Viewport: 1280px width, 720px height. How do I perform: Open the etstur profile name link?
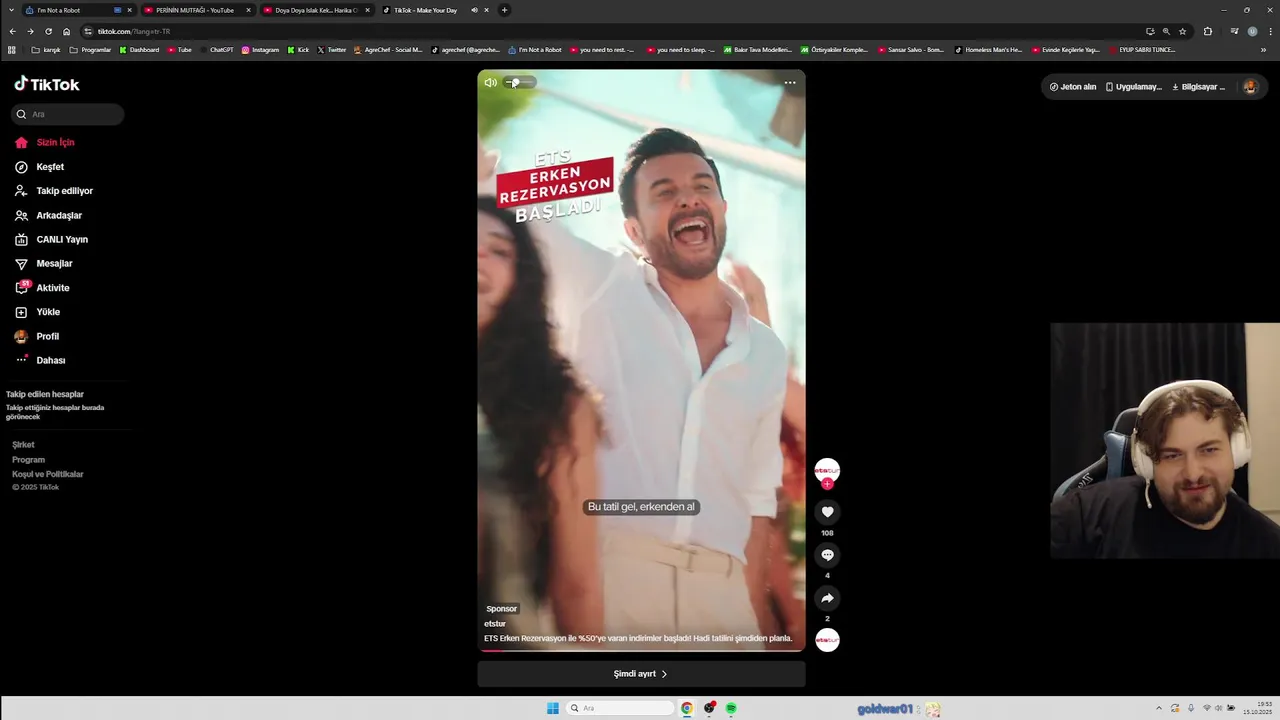point(495,624)
